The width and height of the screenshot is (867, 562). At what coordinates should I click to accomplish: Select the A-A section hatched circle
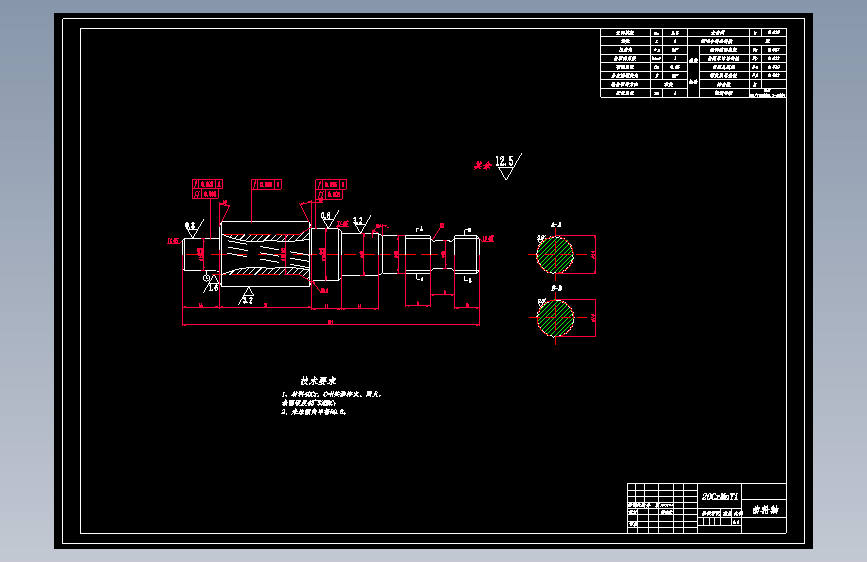[555, 255]
